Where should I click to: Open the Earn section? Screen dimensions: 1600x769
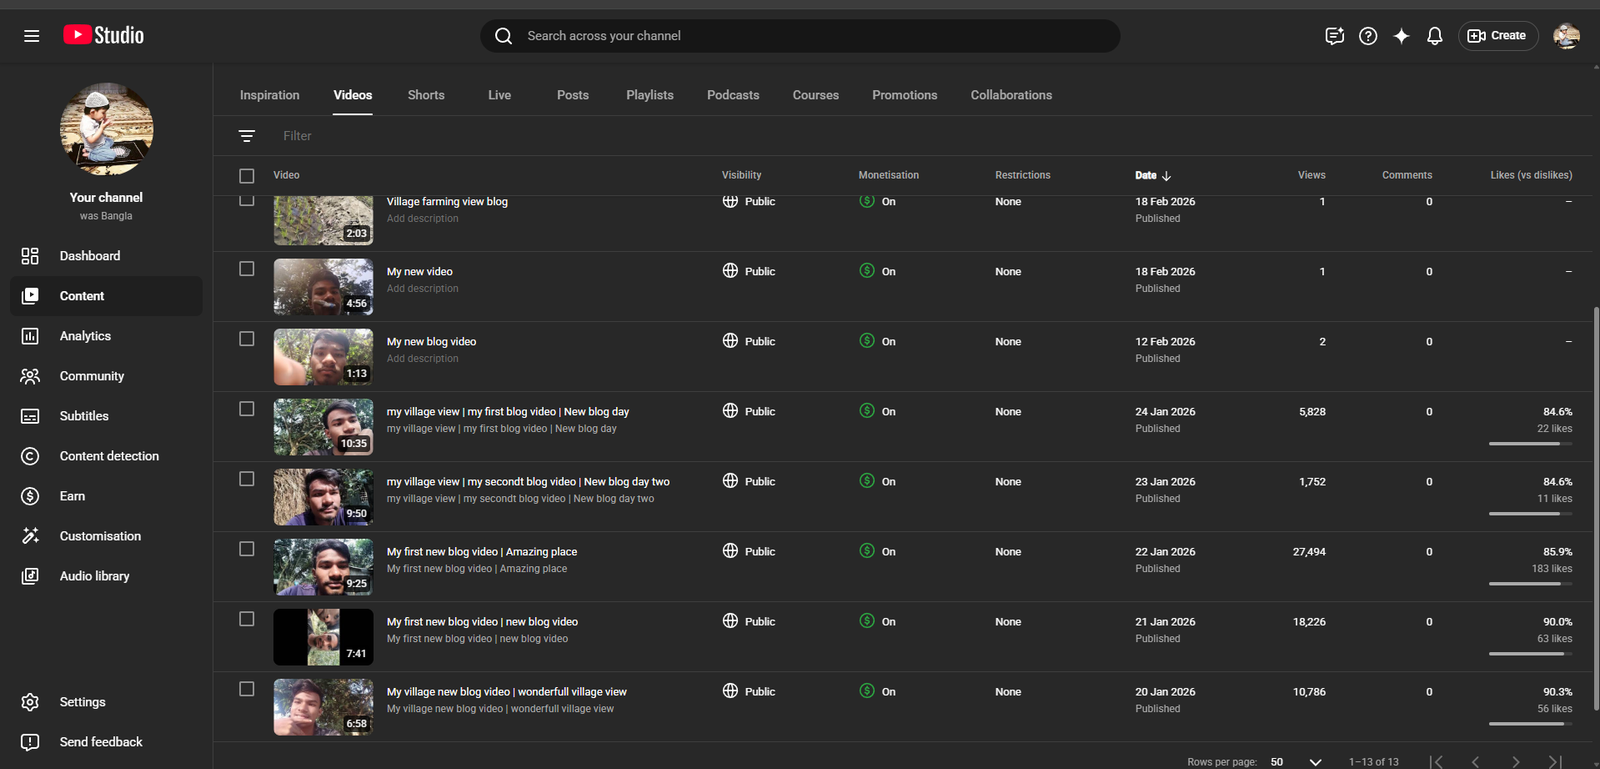pyautogui.click(x=72, y=496)
